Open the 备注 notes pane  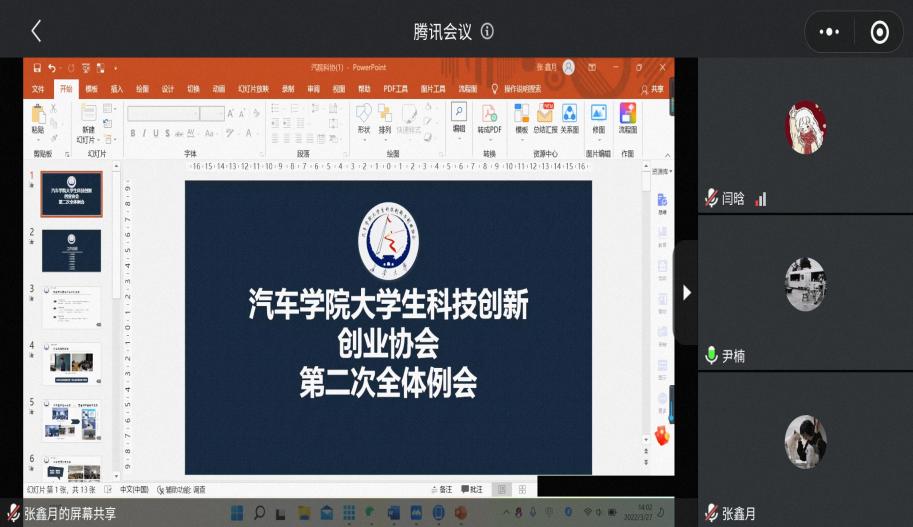point(441,489)
